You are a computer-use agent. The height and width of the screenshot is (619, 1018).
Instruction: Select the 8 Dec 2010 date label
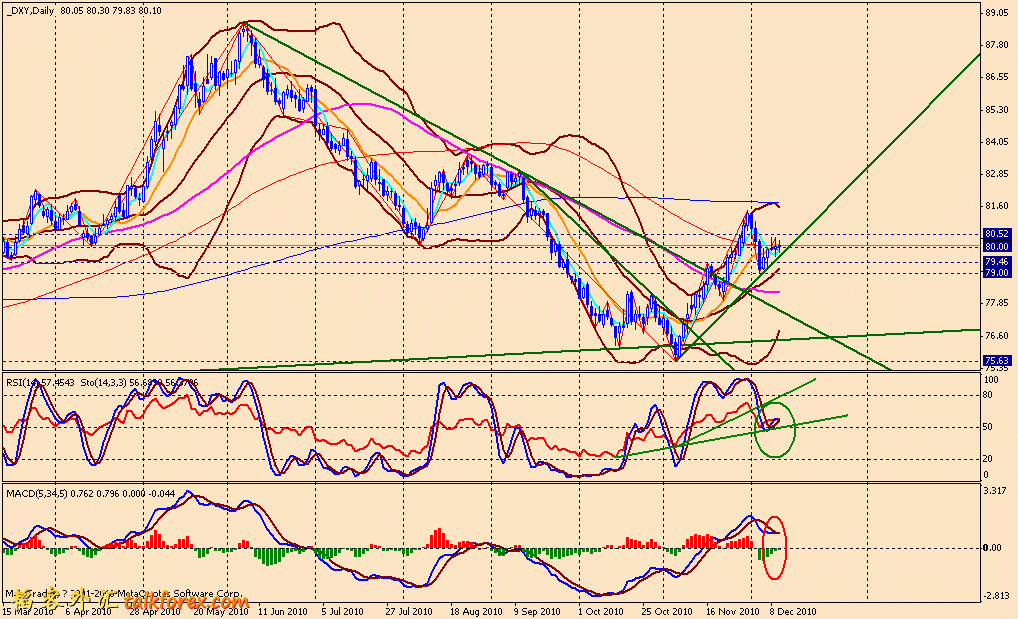[793, 611]
